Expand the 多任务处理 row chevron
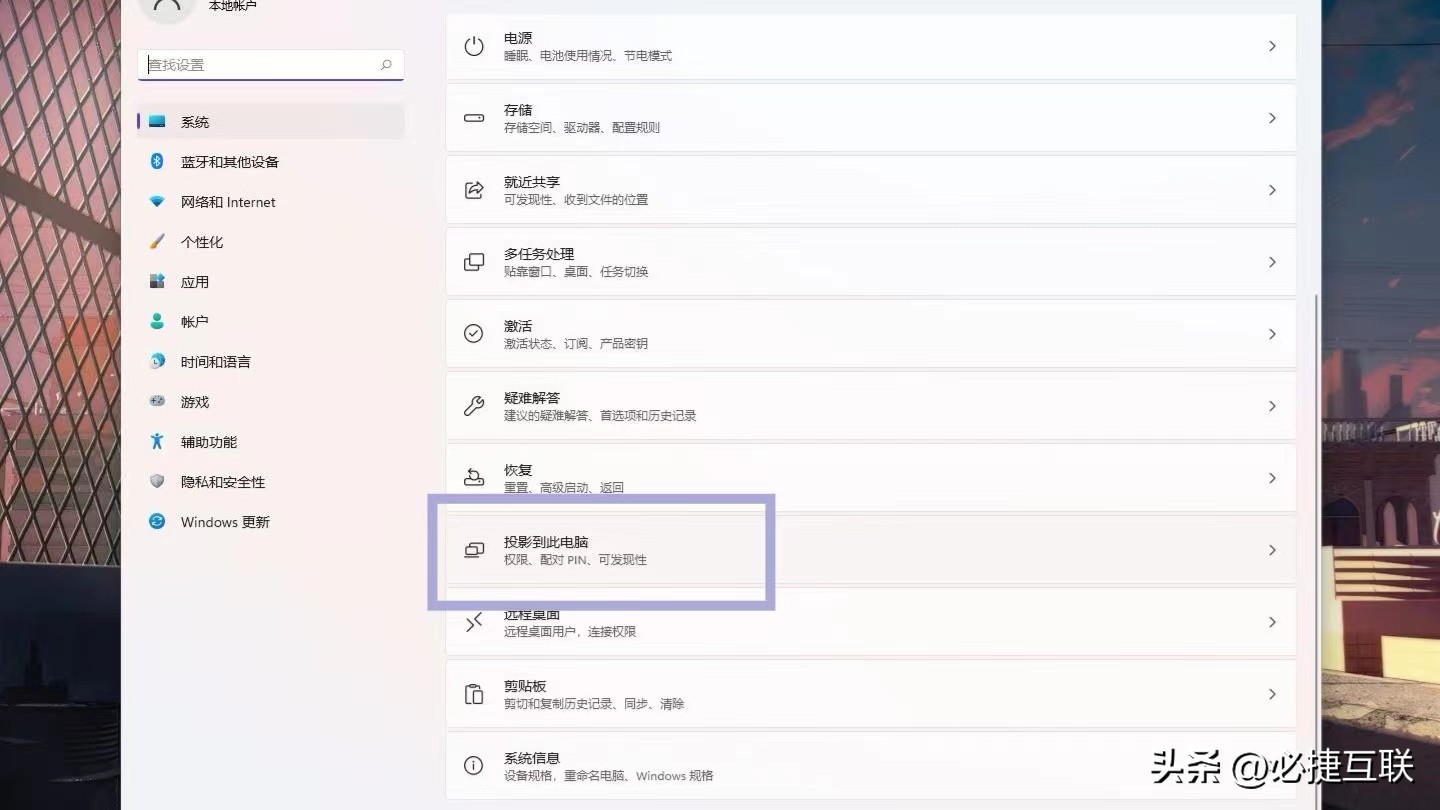Viewport: 1440px width, 810px height. coord(1272,262)
